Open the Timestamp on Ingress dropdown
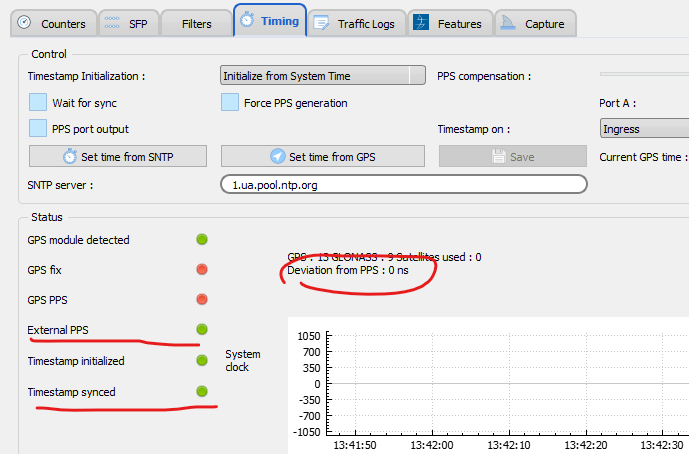Image resolution: width=689 pixels, height=454 pixels. coord(643,129)
